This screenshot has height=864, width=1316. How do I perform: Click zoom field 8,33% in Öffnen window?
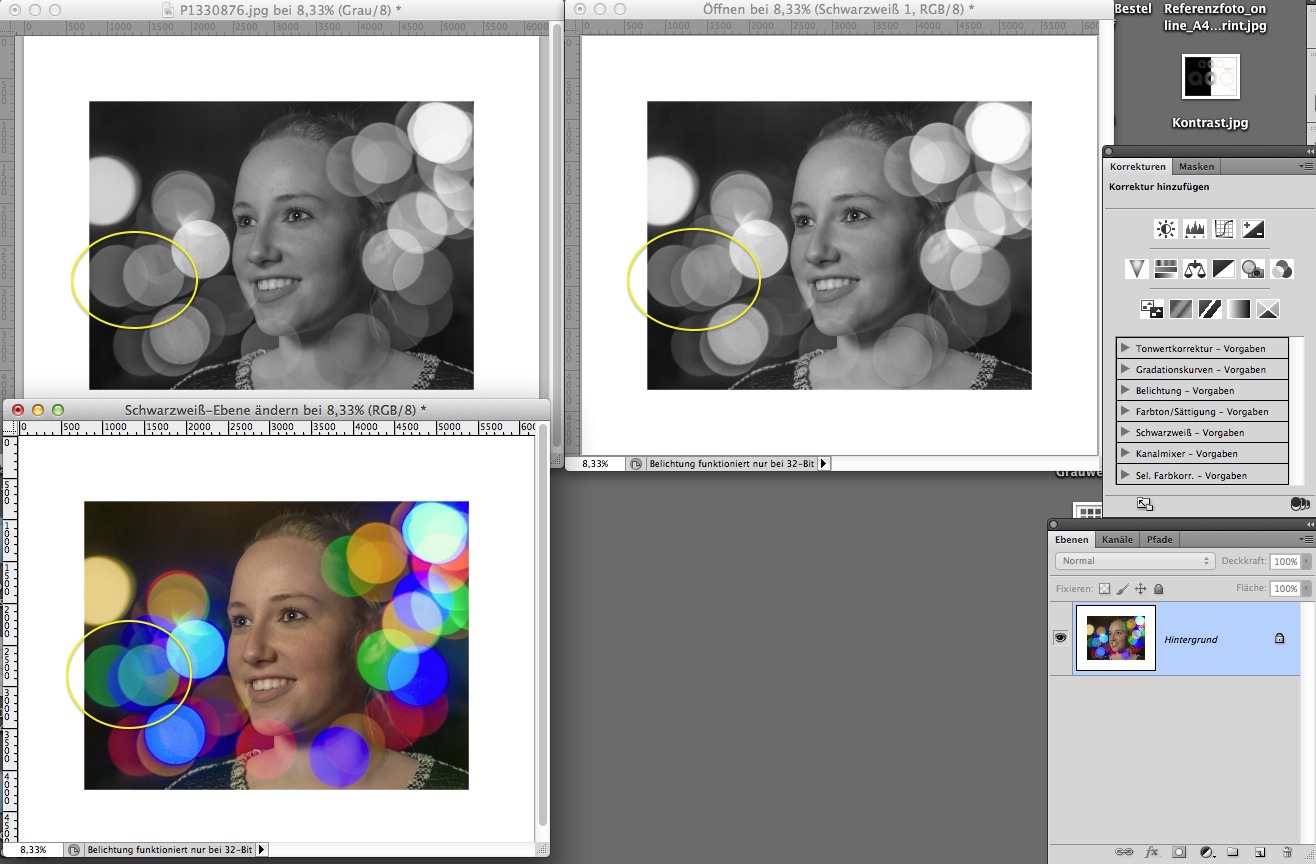pyautogui.click(x=596, y=464)
